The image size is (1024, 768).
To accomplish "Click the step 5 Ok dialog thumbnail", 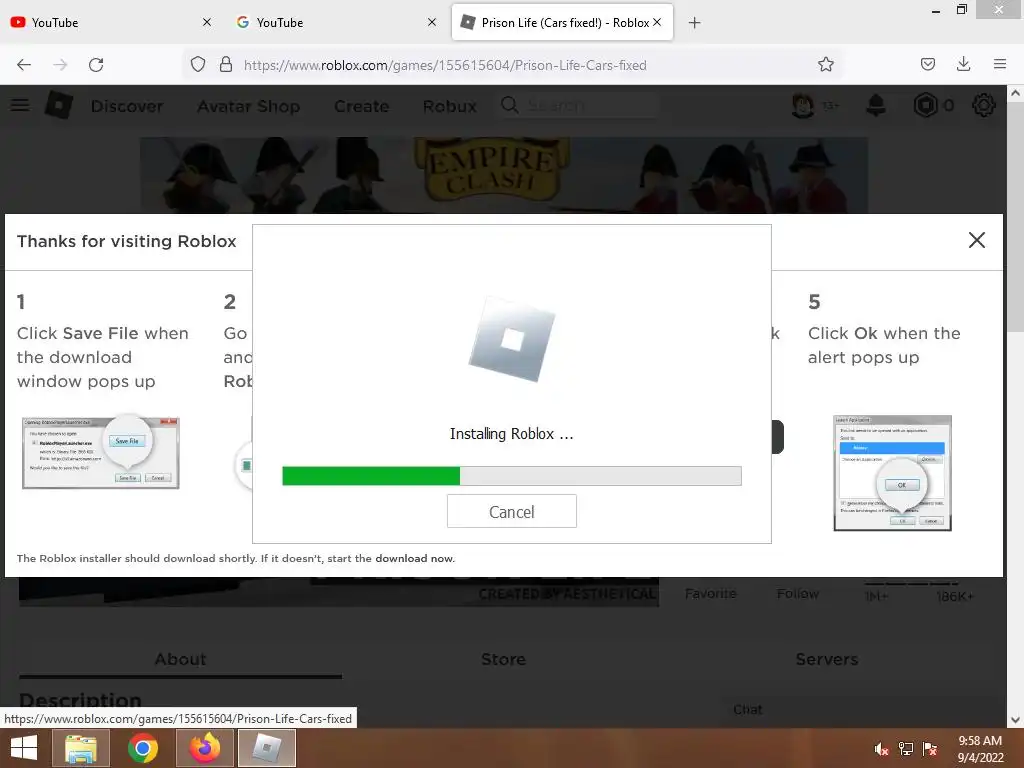I will click(892, 473).
